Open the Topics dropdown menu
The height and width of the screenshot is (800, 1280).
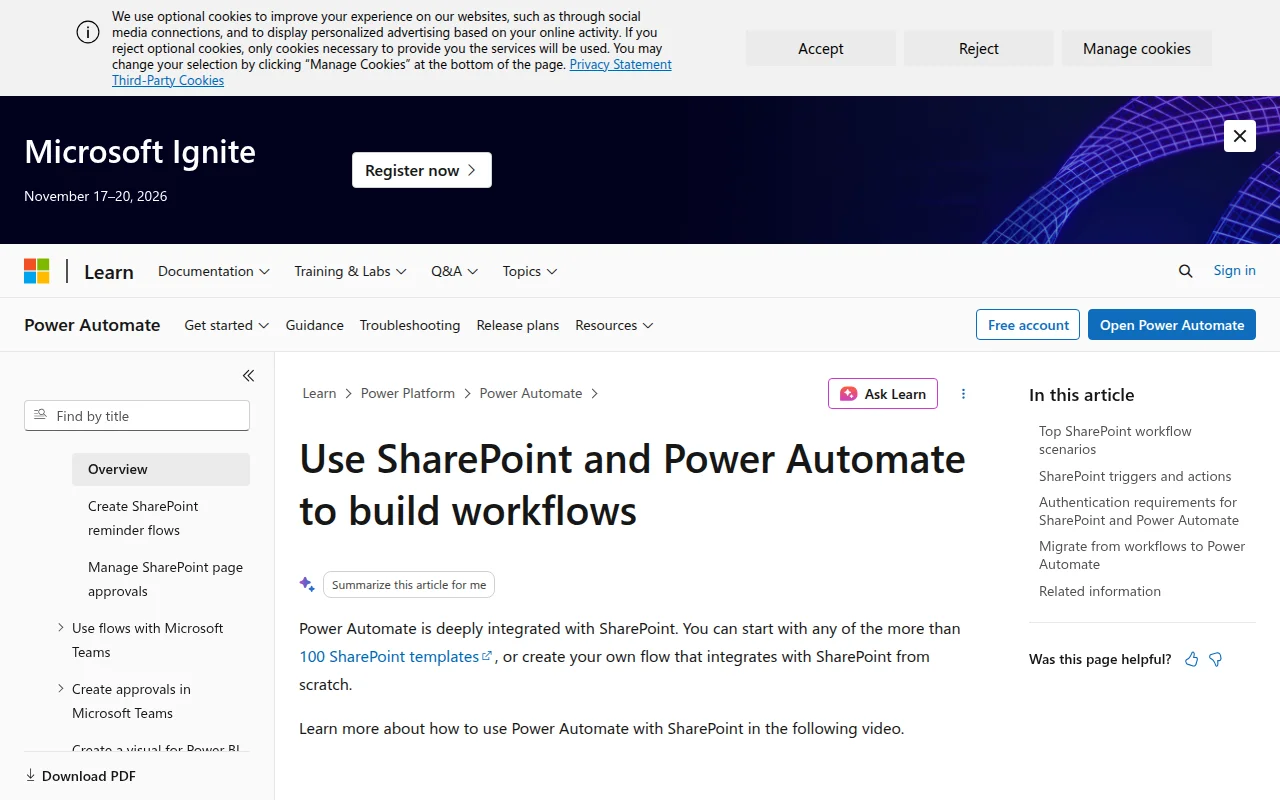[x=530, y=271]
